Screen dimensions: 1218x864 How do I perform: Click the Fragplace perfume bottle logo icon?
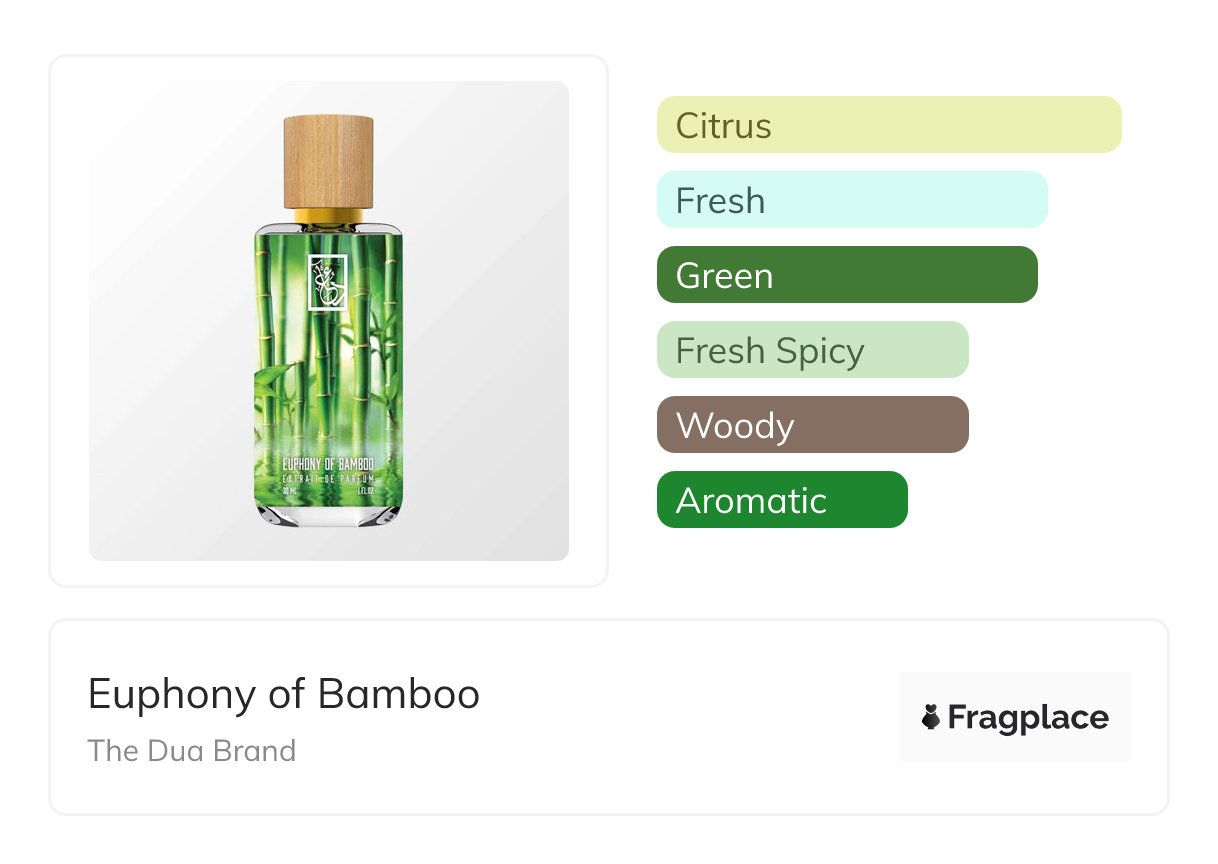[x=931, y=717]
